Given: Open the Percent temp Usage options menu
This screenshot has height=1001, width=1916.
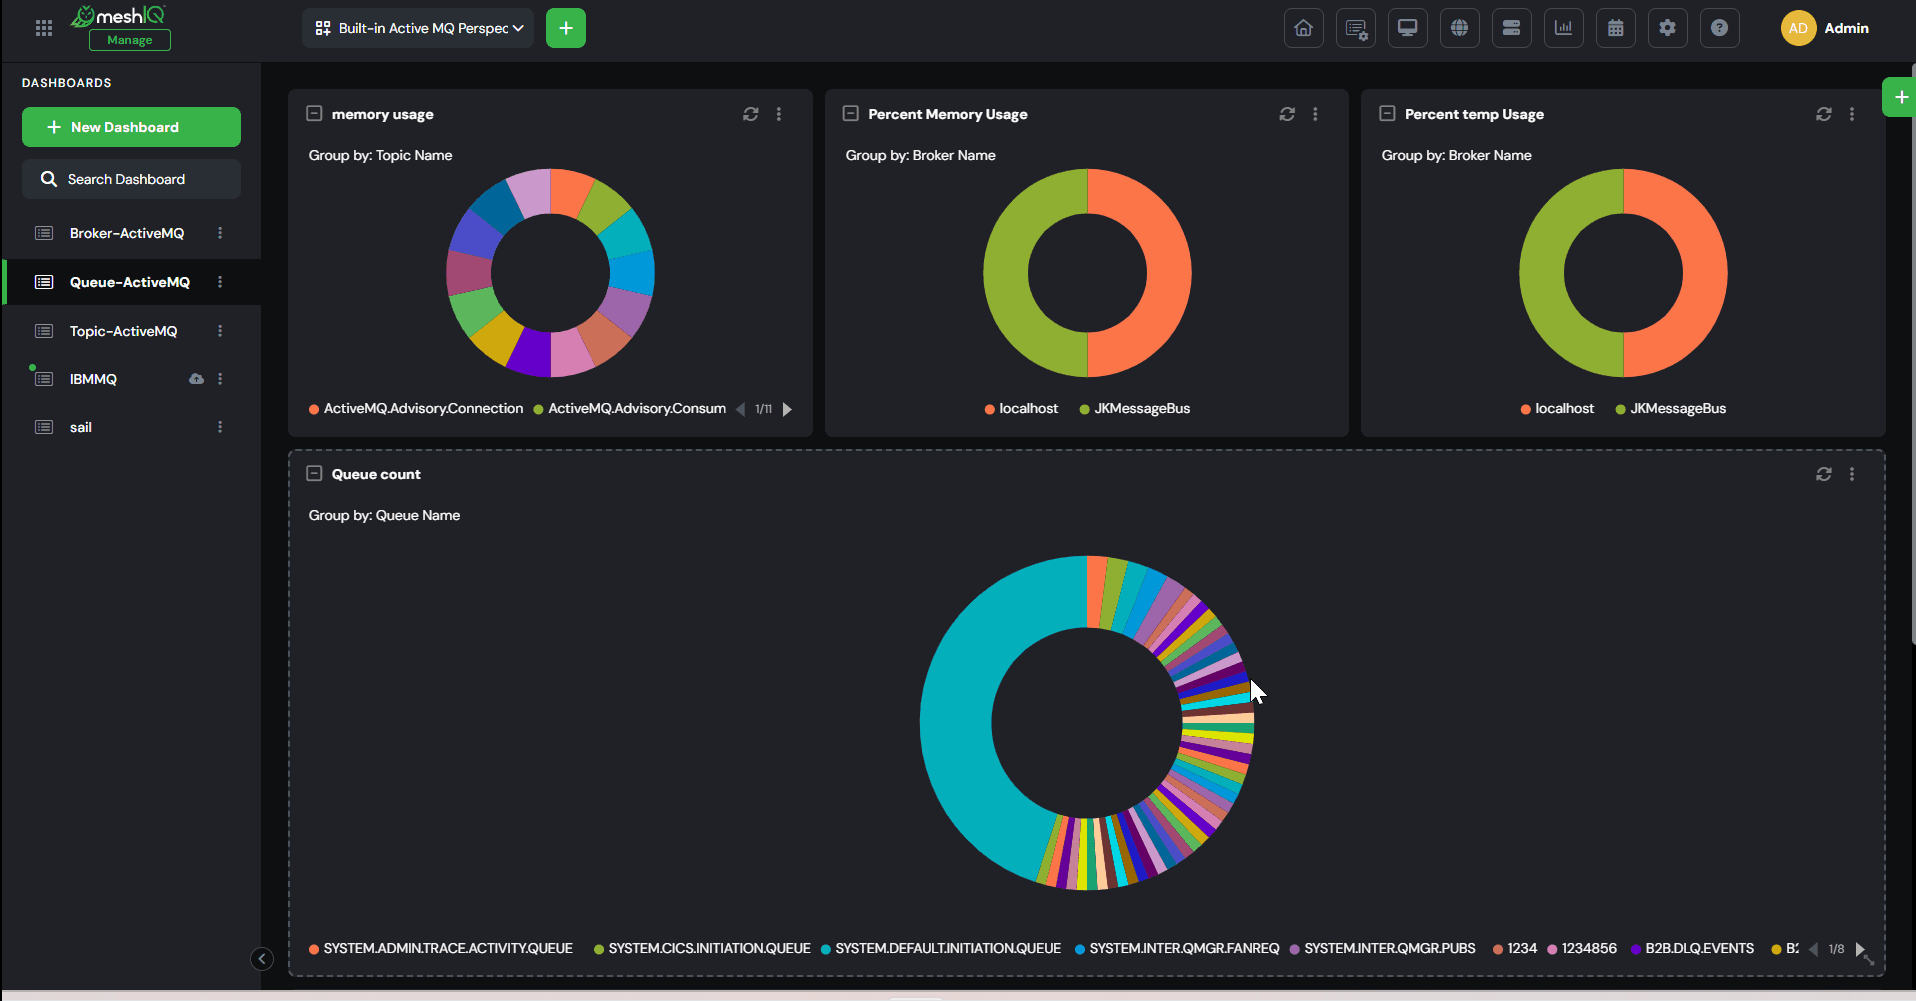Looking at the screenshot, I should [x=1852, y=114].
